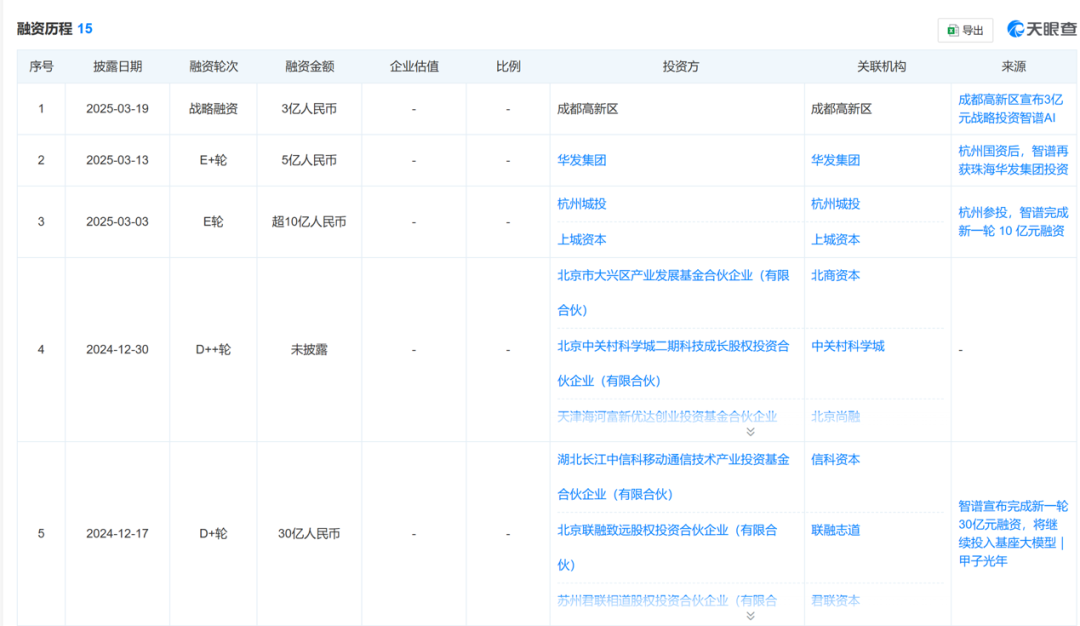Open 北京市大兴区产业发展基金 investor link
Image resolution: width=1080 pixels, height=626 pixels.
tap(672, 275)
